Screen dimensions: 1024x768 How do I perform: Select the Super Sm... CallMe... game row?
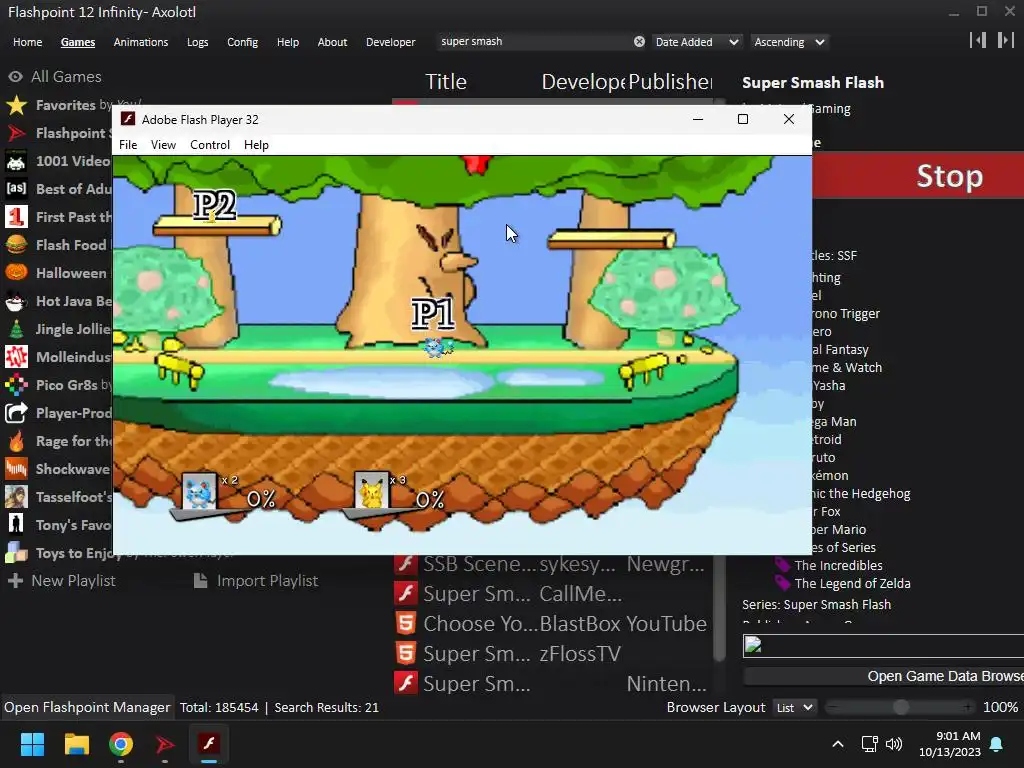pyautogui.click(x=552, y=594)
